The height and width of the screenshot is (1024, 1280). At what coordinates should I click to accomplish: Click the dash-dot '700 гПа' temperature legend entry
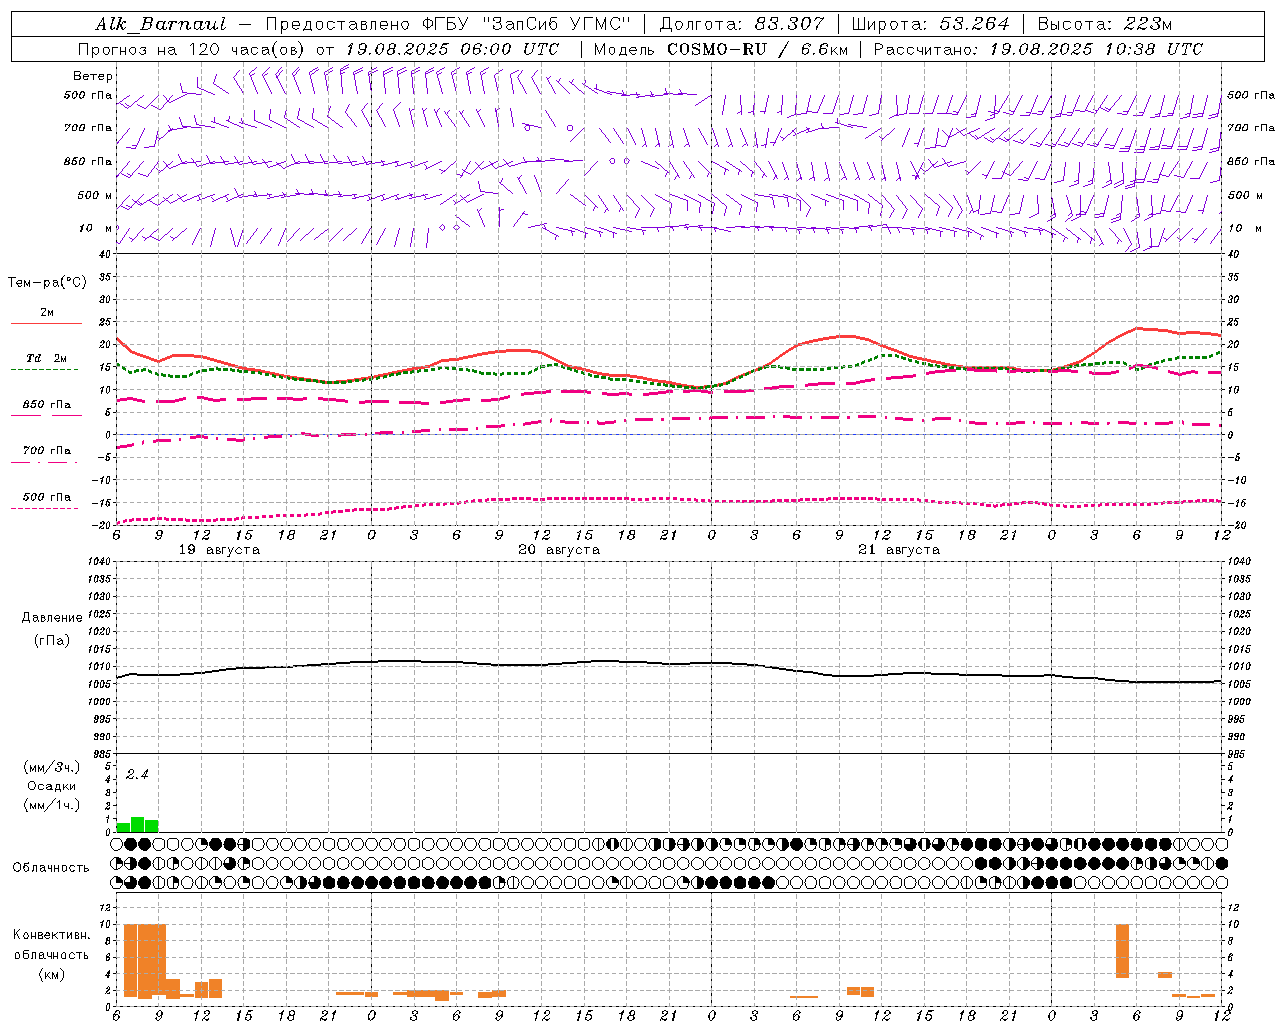coord(46,456)
